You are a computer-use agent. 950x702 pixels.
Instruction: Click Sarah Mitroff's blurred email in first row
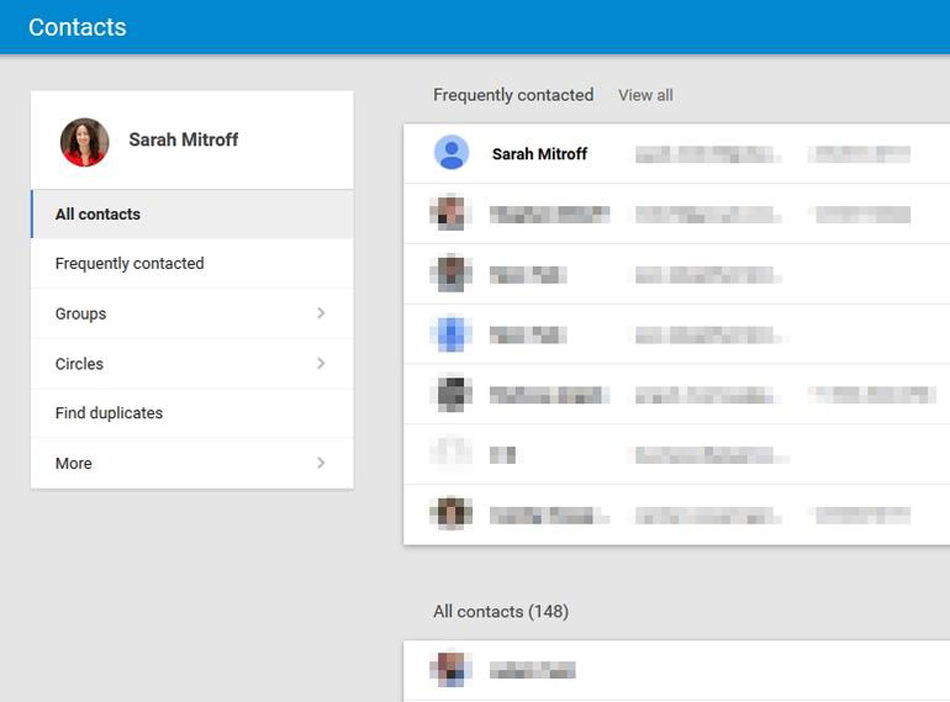(708, 154)
